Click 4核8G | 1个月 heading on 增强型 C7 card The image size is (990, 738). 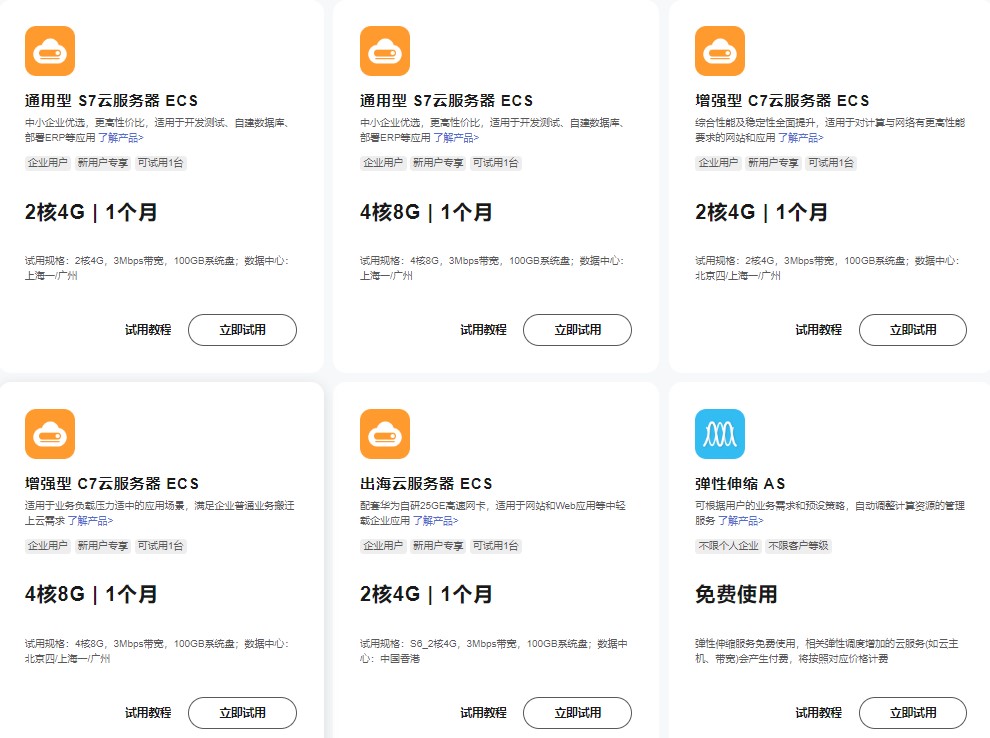(91, 594)
